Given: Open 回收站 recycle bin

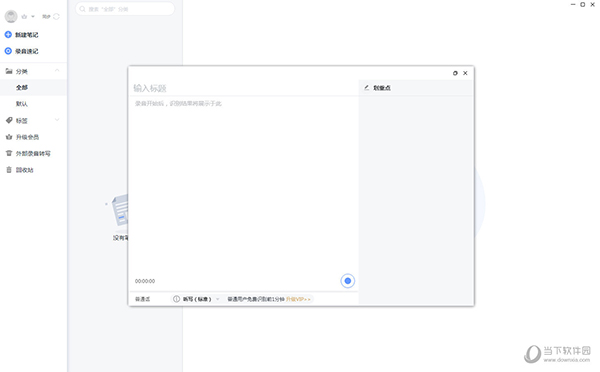Looking at the screenshot, I should [24, 170].
